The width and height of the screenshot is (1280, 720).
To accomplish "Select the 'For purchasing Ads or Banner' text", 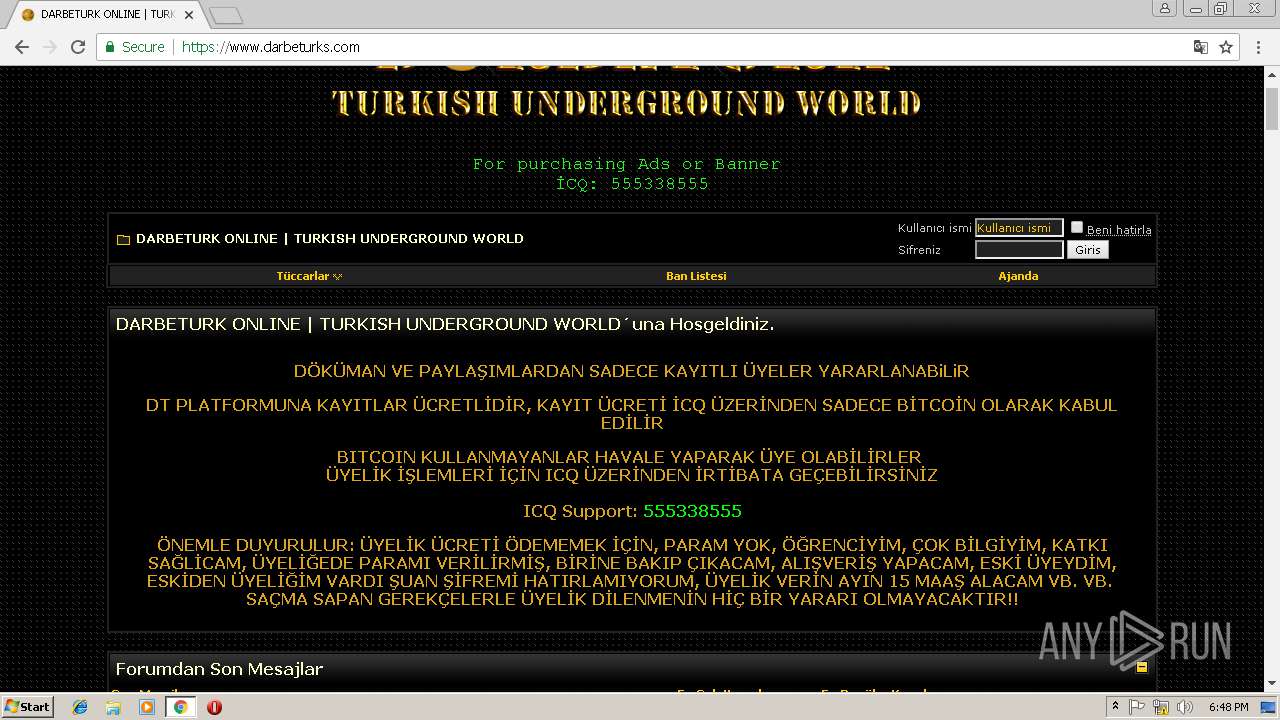I will [x=627, y=164].
